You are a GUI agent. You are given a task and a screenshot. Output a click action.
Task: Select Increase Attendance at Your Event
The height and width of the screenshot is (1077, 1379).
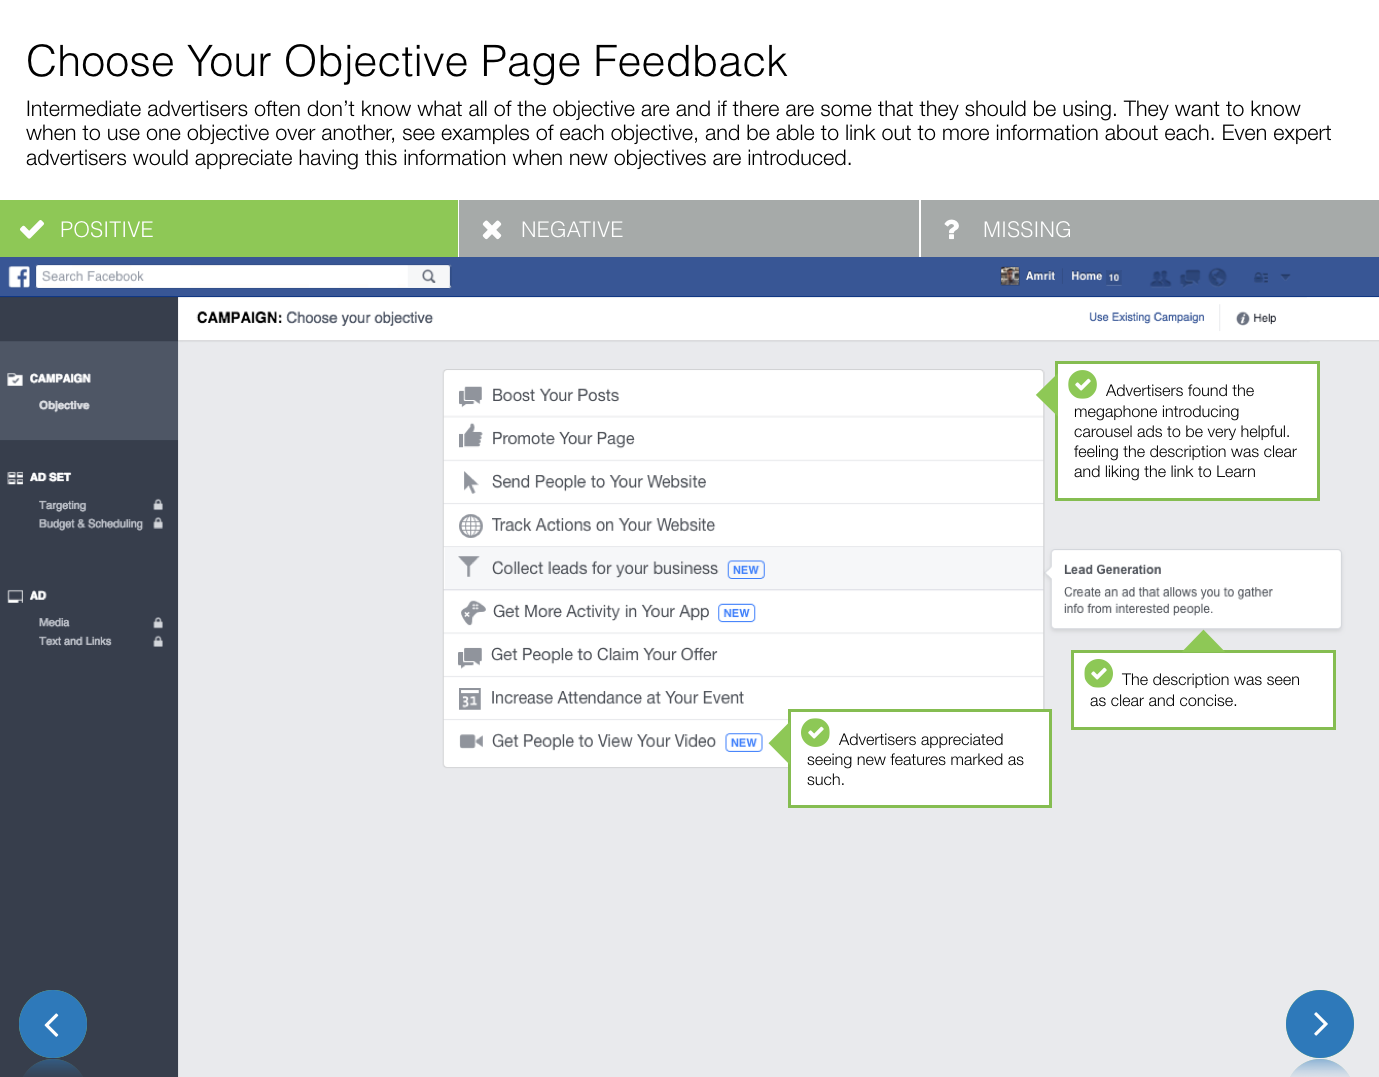click(x=743, y=698)
